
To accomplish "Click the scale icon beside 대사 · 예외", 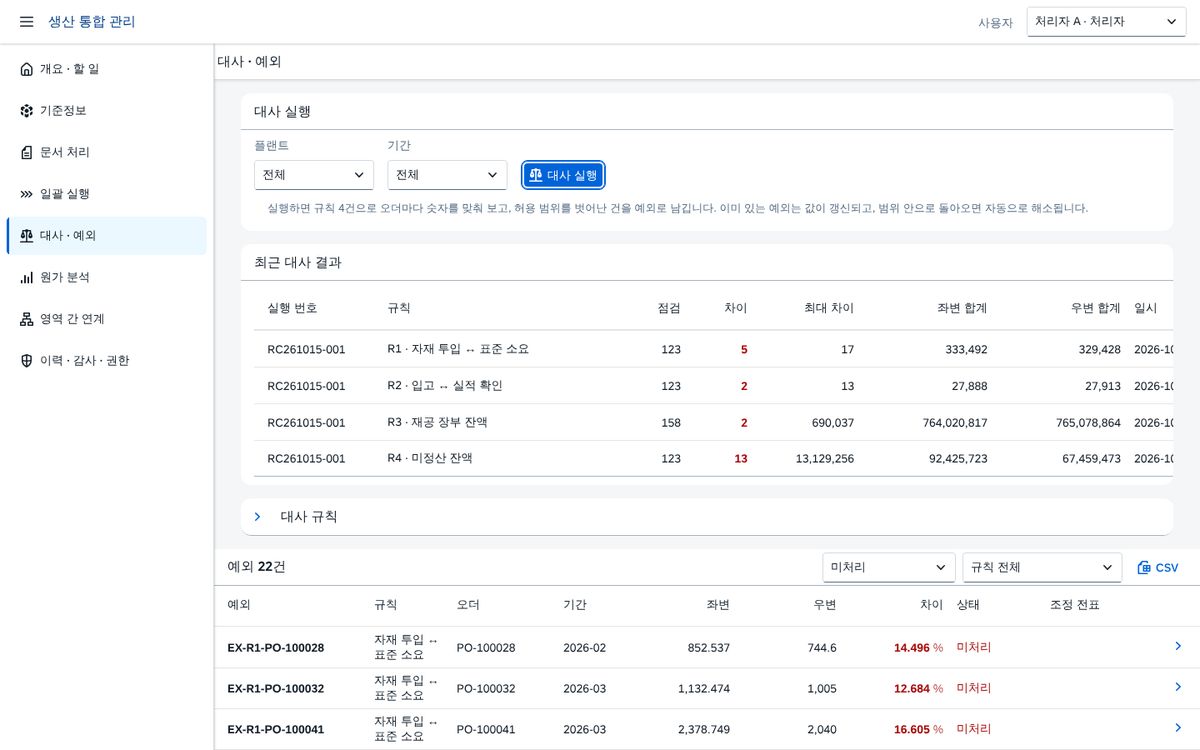I will pos(27,236).
